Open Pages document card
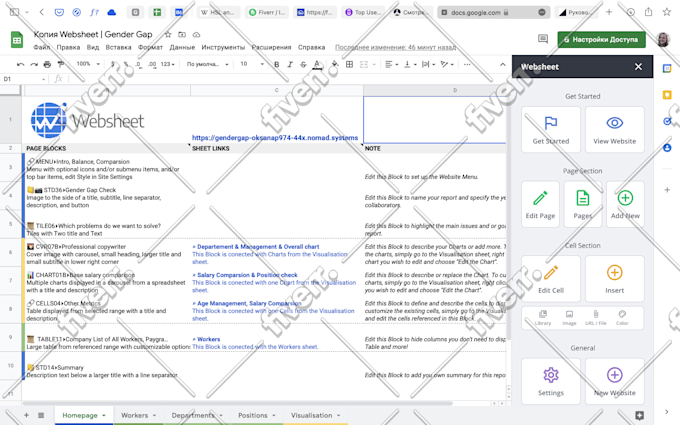 tap(583, 204)
